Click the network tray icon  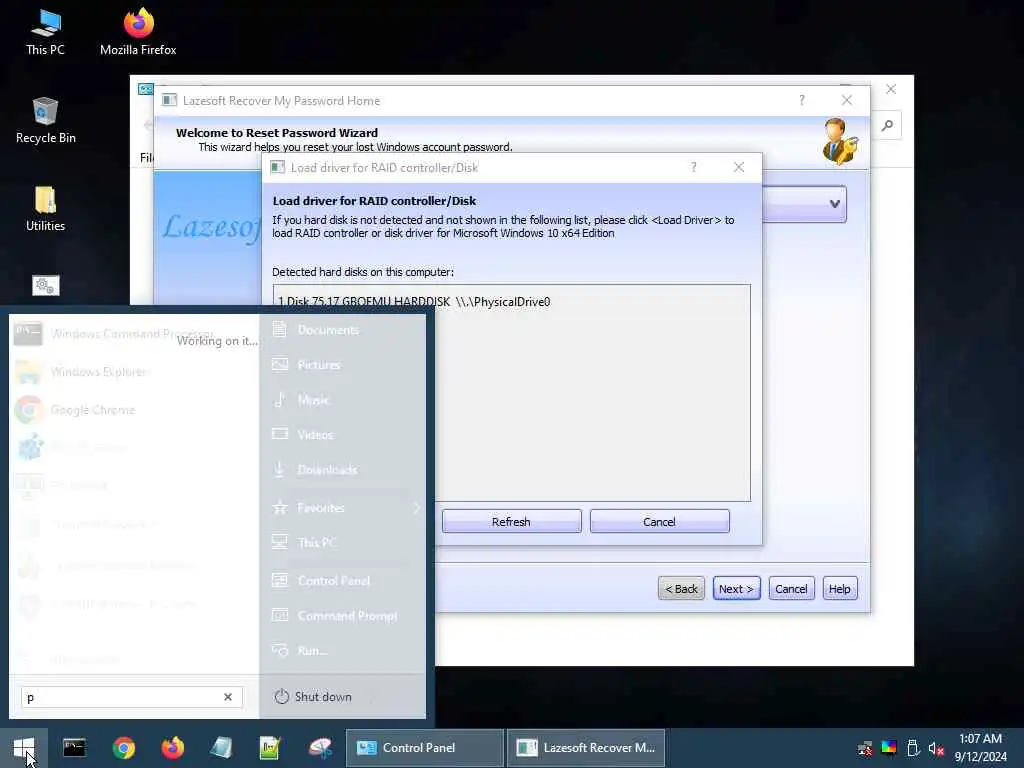coord(865,748)
